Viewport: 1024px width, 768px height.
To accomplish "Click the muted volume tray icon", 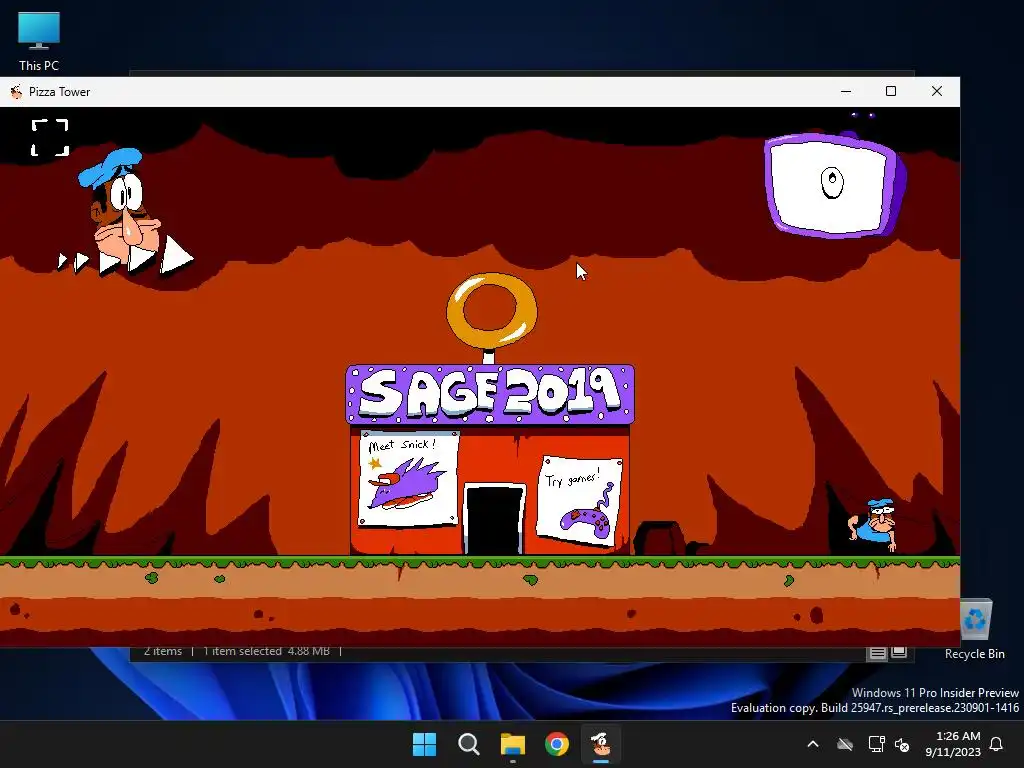I will pyautogui.click(x=903, y=744).
